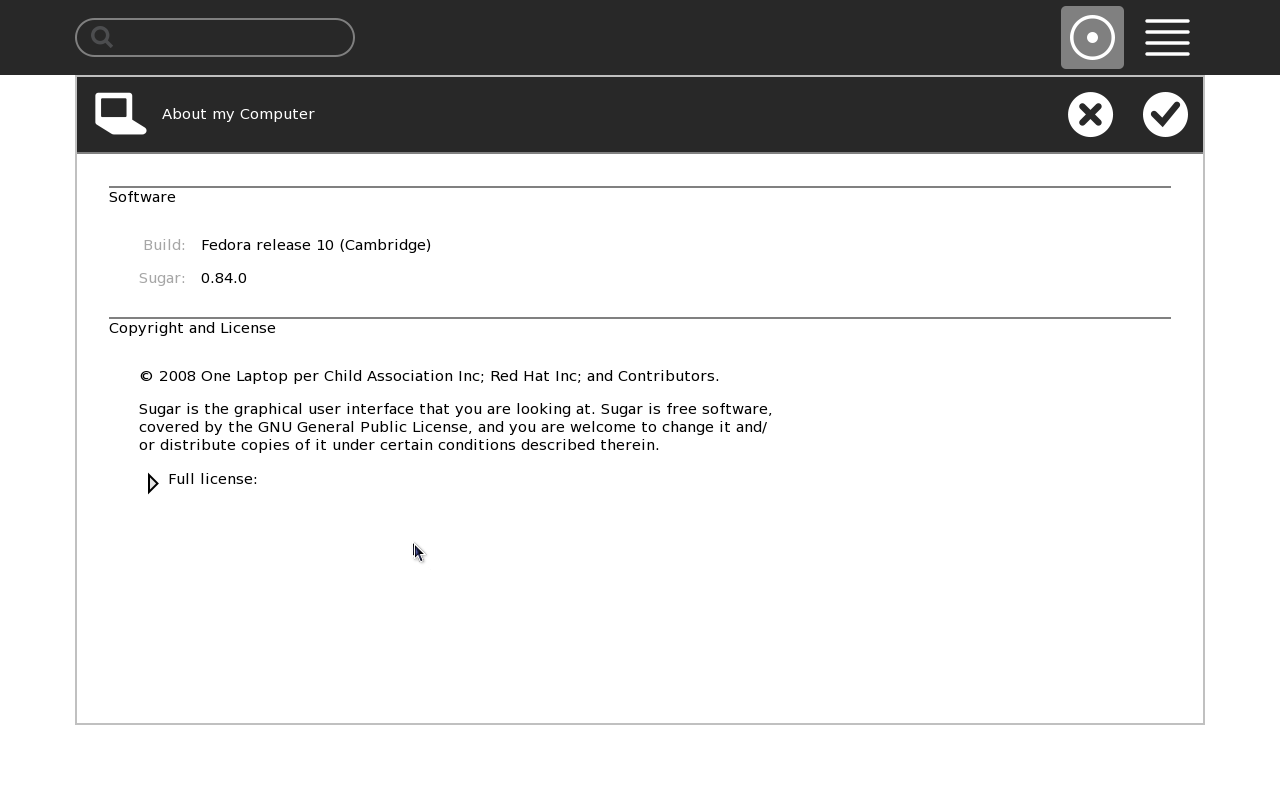Viewport: 1280px width, 800px height.
Task: Click the © 2008 One Laptop per Child line
Action: (429, 376)
